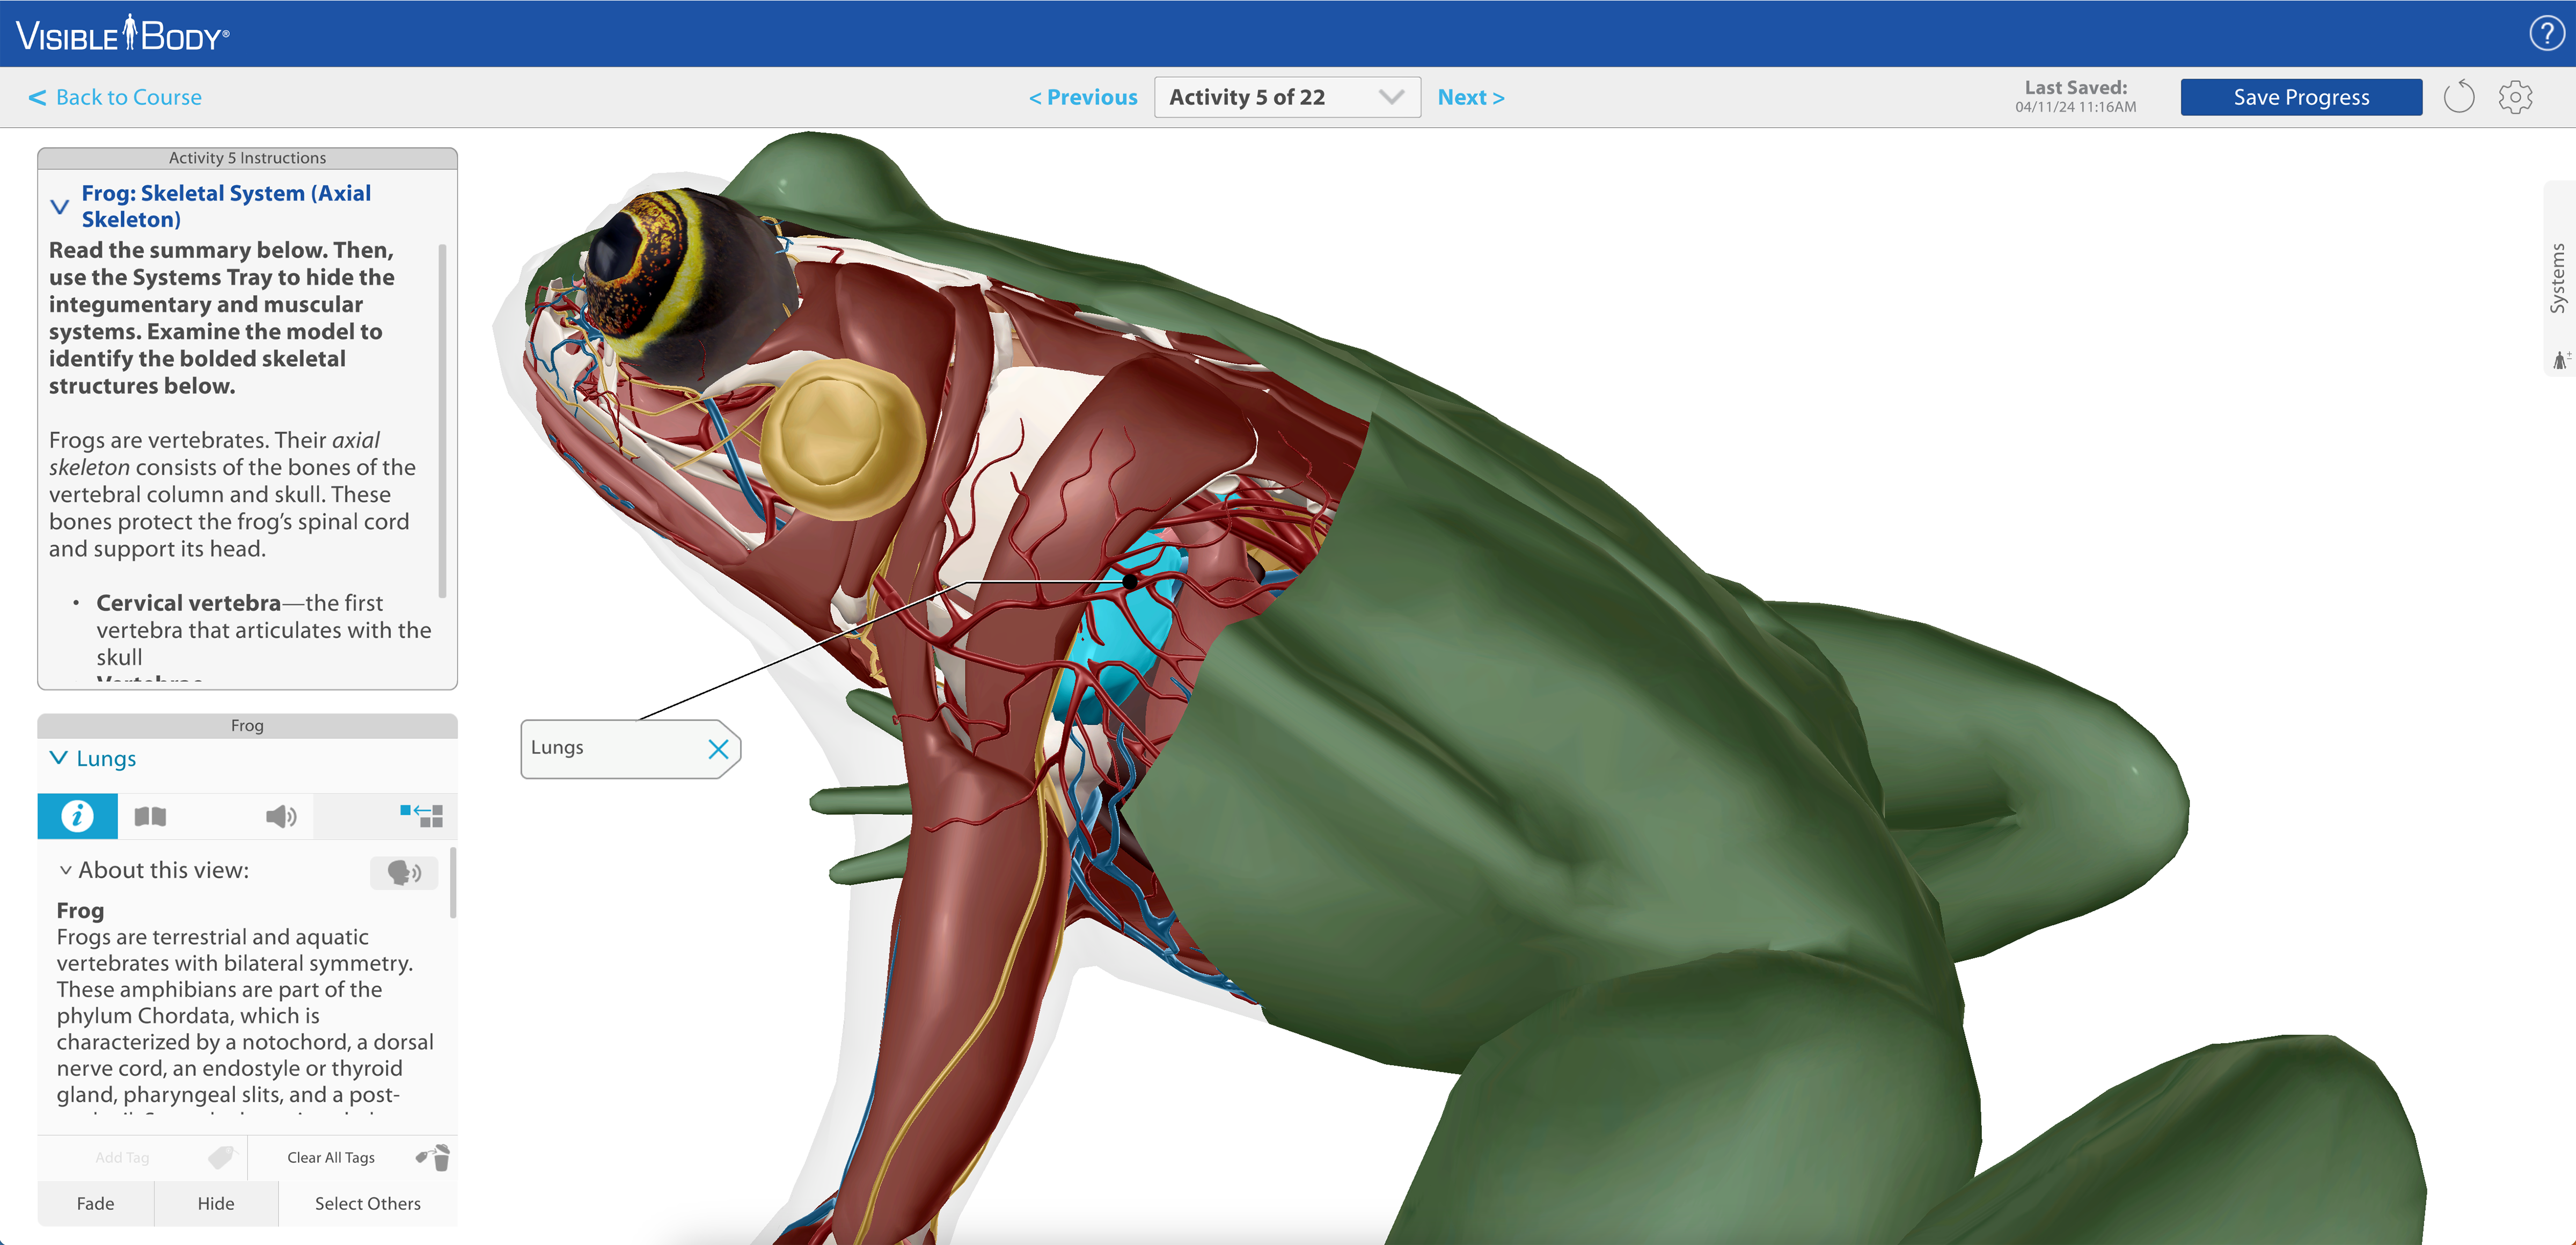Hide the selected Lungs structure
Image resolution: width=2576 pixels, height=1245 pixels.
pyautogui.click(x=215, y=1203)
